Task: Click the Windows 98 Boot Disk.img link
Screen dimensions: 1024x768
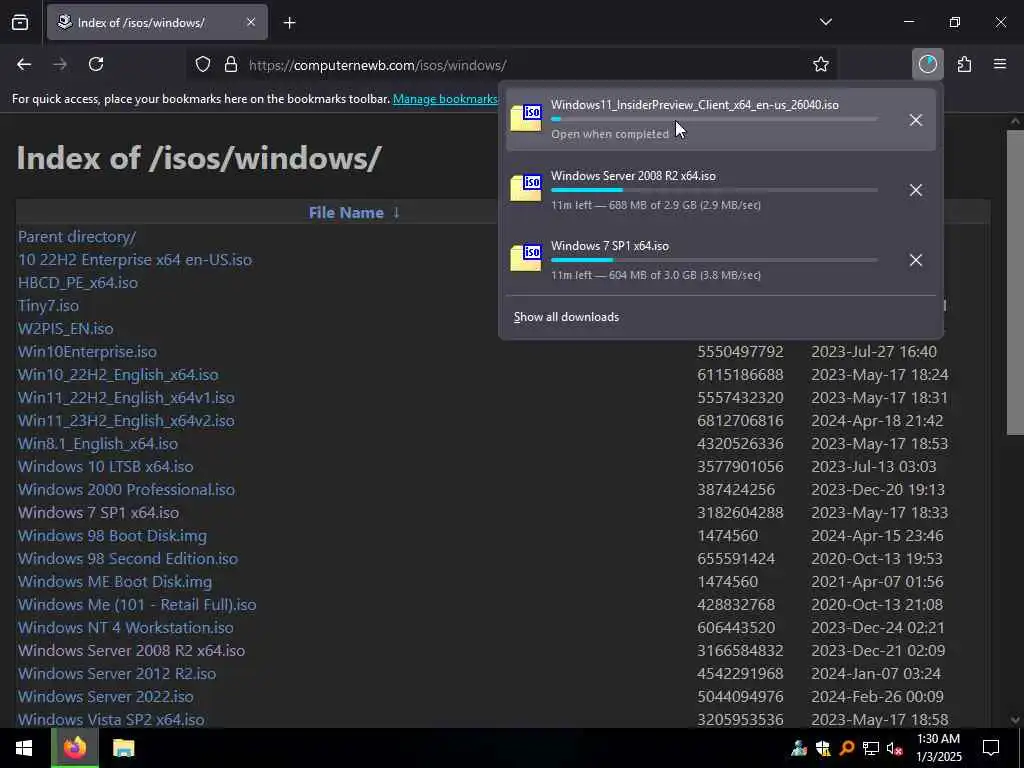Action: (x=112, y=536)
